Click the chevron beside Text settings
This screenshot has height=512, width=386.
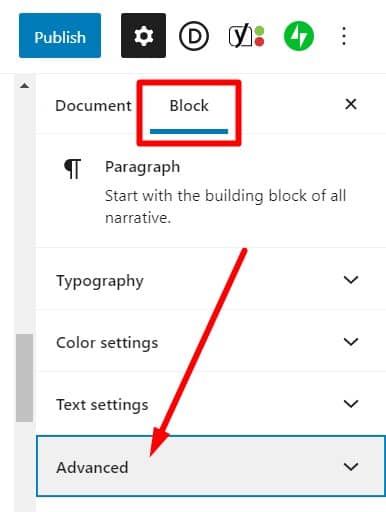coord(351,404)
